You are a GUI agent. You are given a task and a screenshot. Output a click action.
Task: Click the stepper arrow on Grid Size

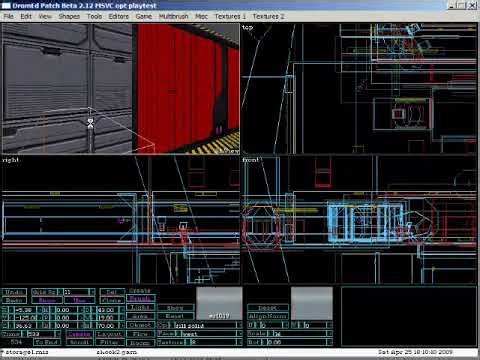click(93, 292)
